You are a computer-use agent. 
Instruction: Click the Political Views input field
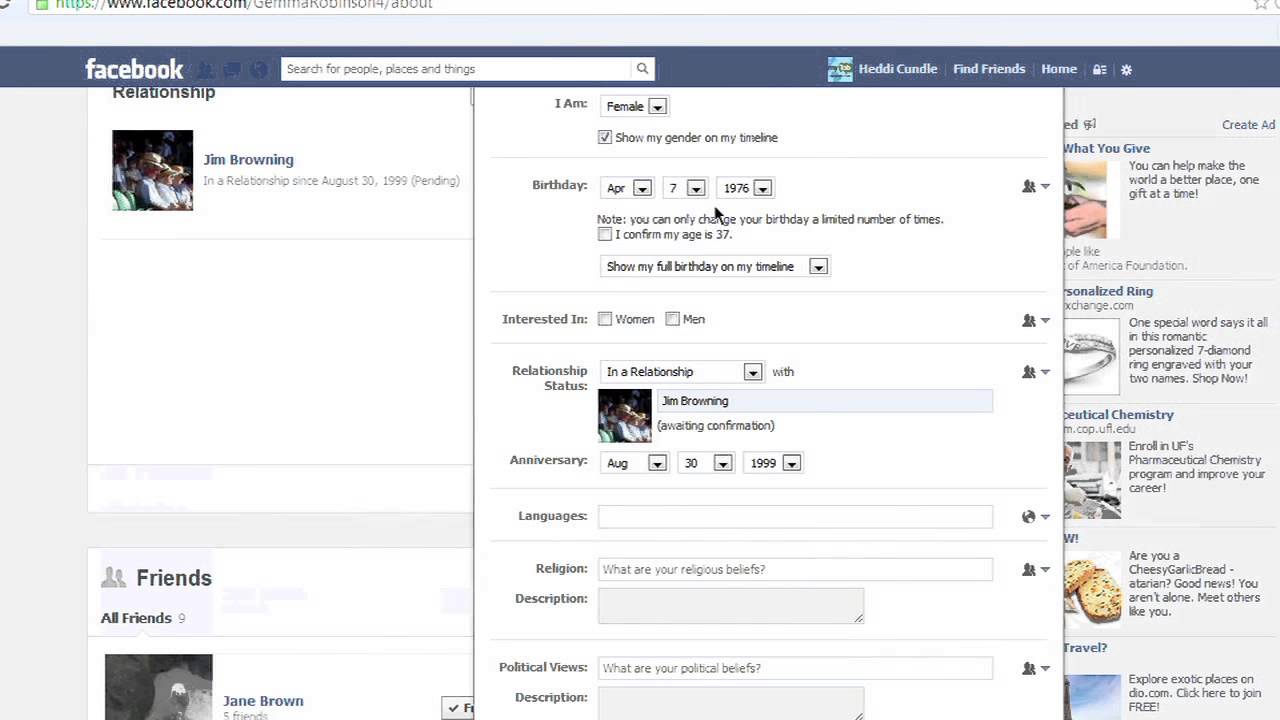(795, 668)
